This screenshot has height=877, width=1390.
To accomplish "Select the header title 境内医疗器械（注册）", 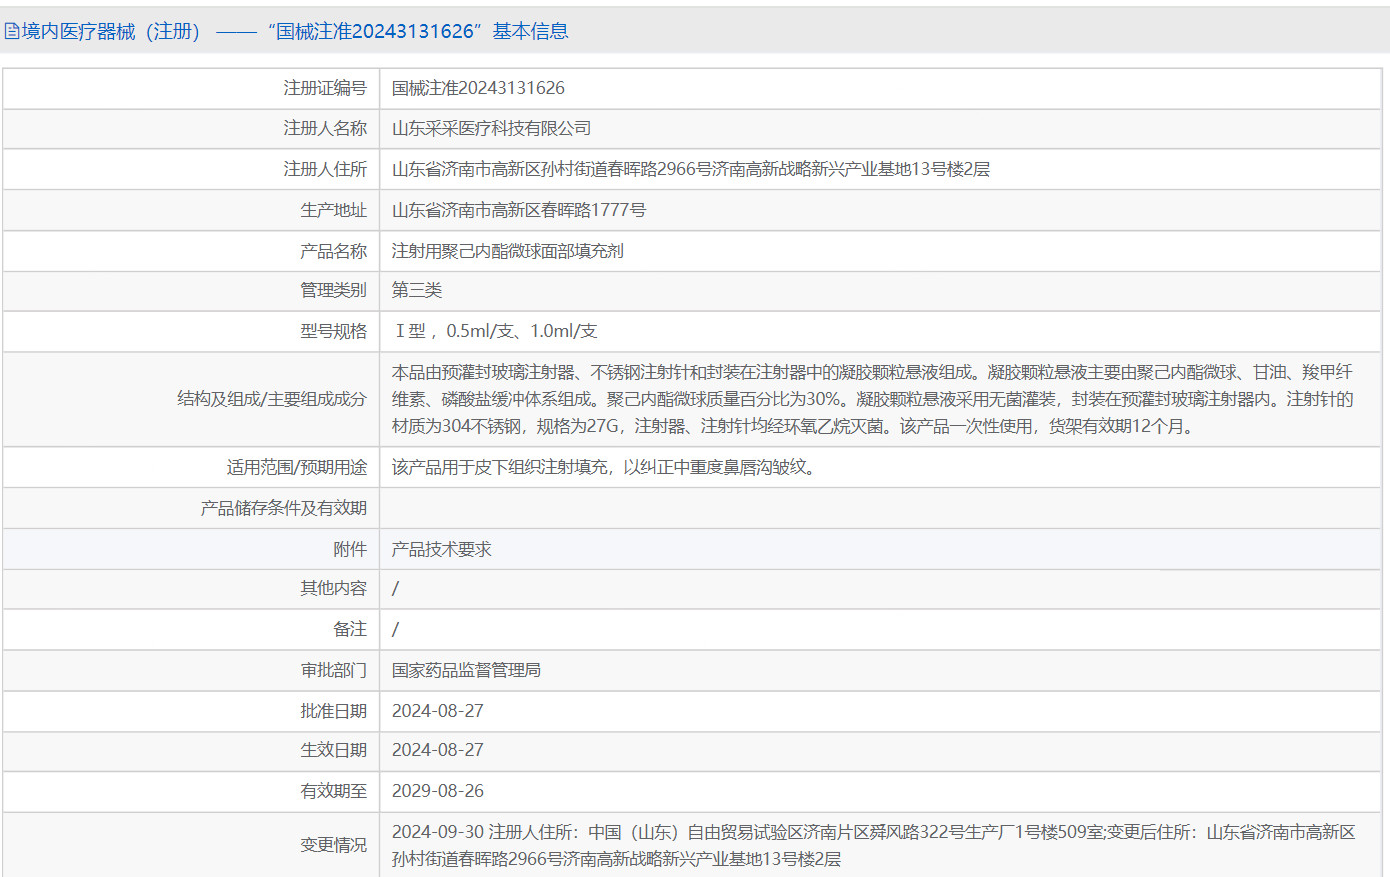I will click(111, 32).
